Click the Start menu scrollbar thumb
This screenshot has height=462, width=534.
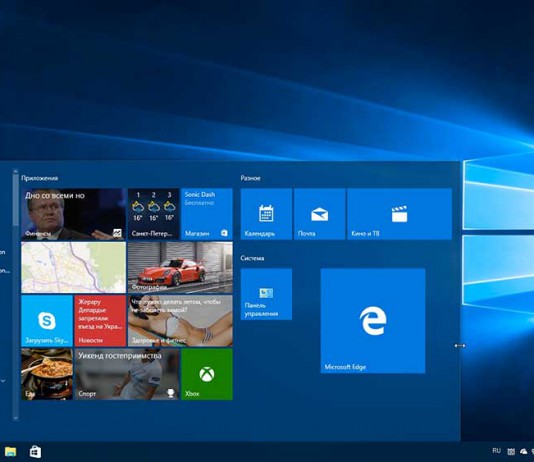click(15, 200)
